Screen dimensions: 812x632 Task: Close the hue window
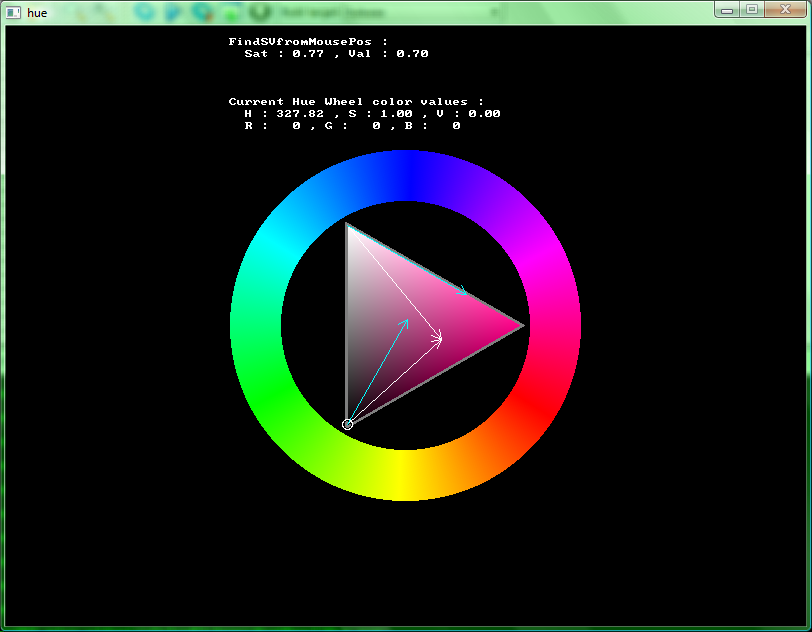tap(784, 9)
